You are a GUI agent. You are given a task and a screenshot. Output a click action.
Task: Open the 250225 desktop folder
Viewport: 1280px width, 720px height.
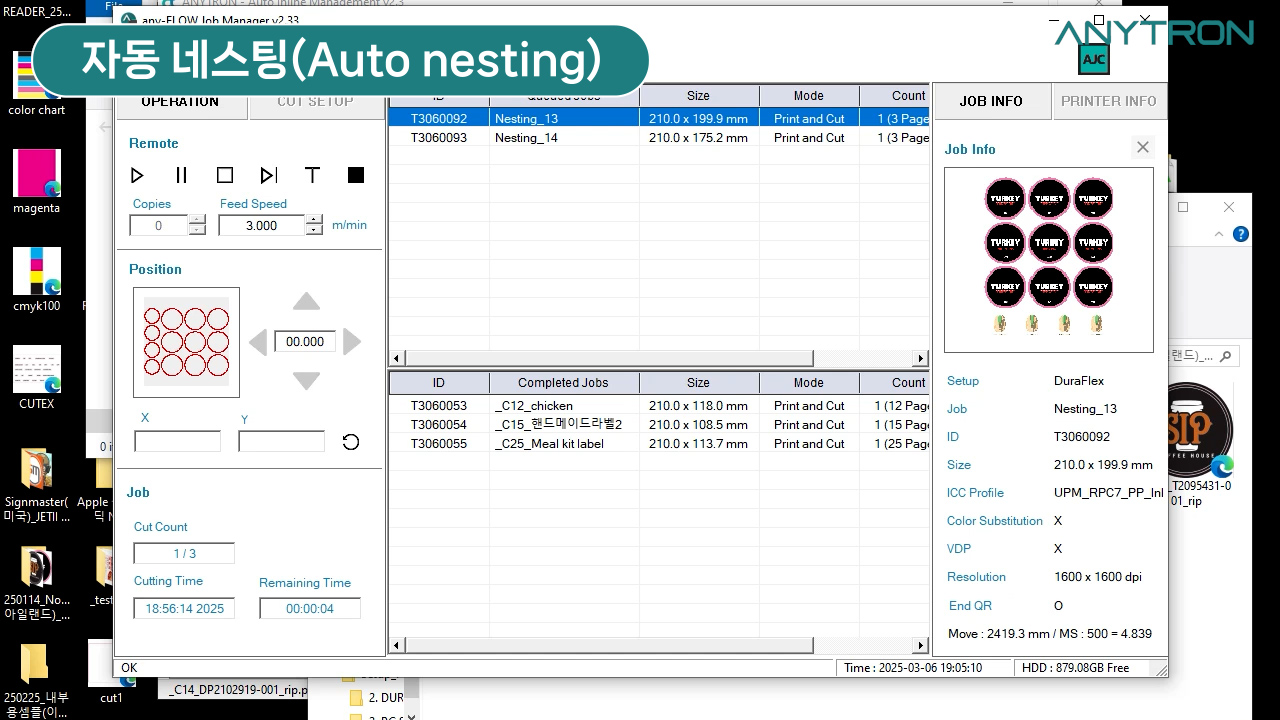(x=35, y=680)
